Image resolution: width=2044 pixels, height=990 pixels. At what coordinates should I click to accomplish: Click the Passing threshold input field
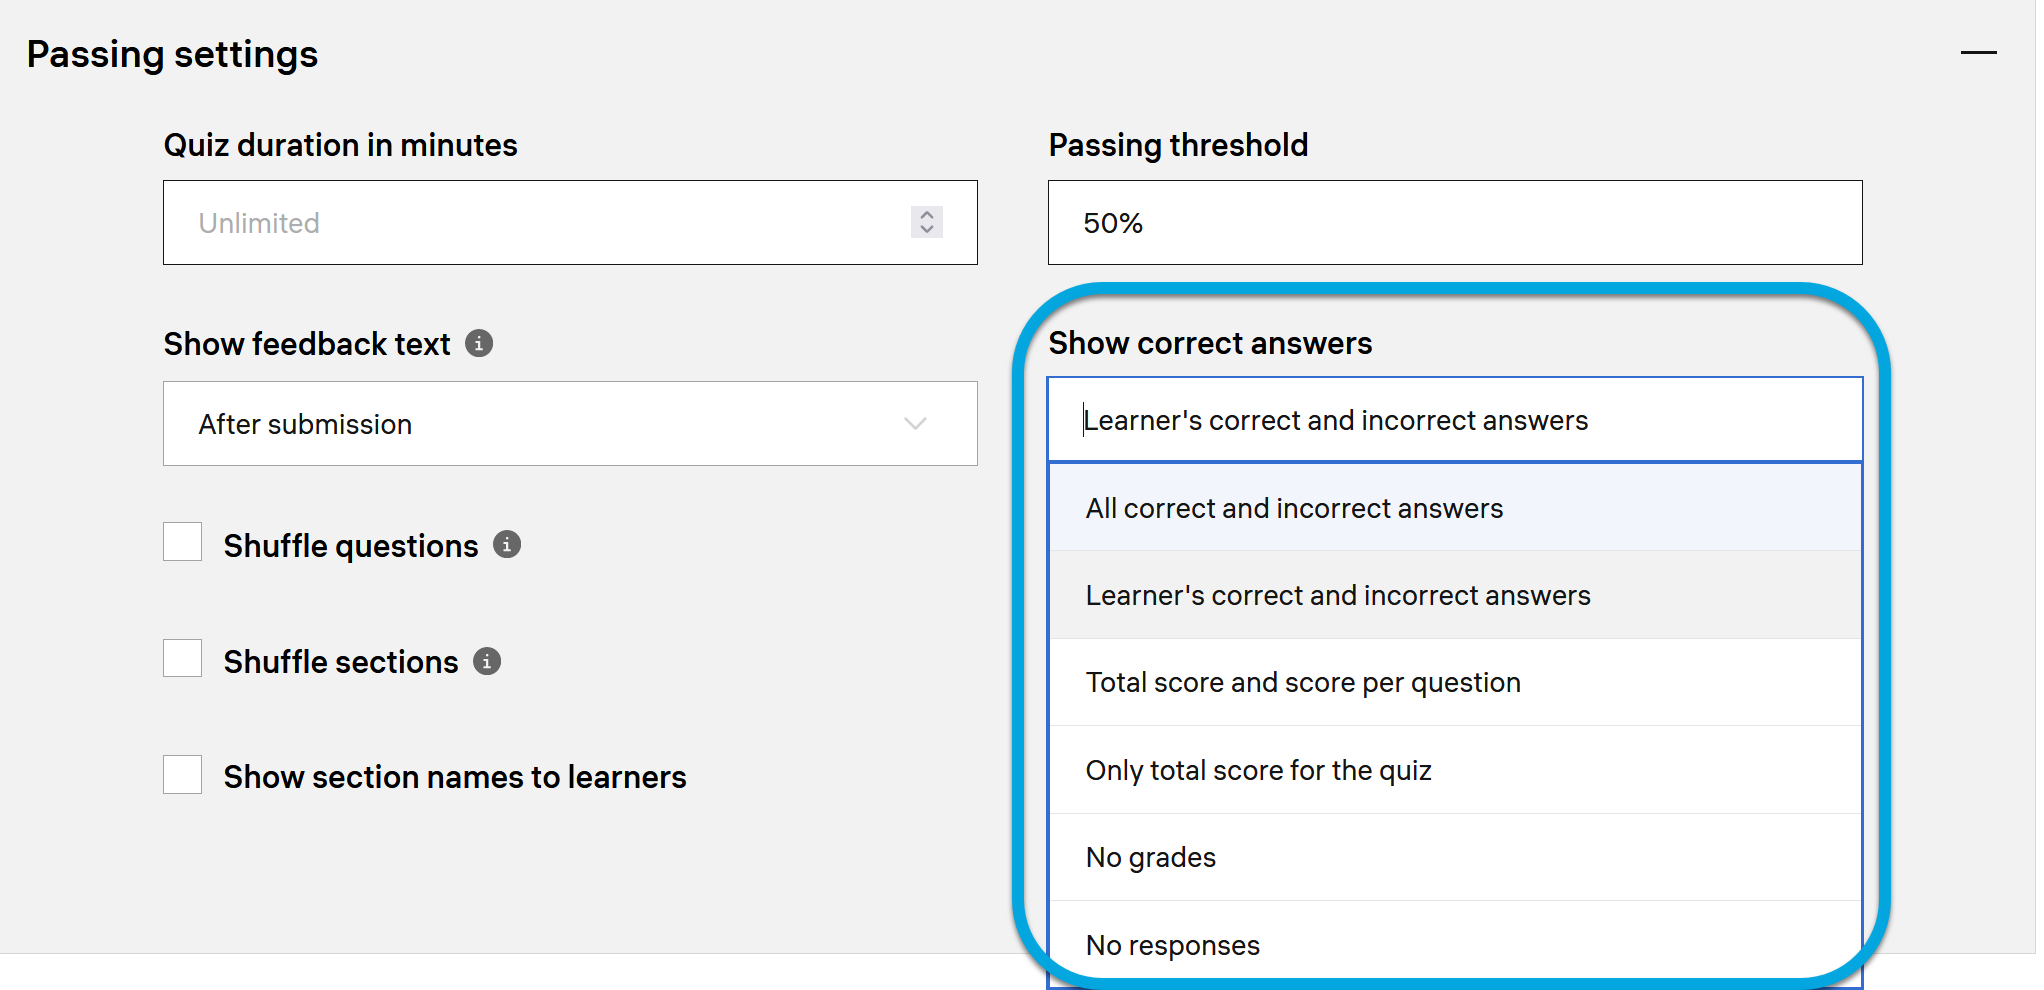point(1454,223)
